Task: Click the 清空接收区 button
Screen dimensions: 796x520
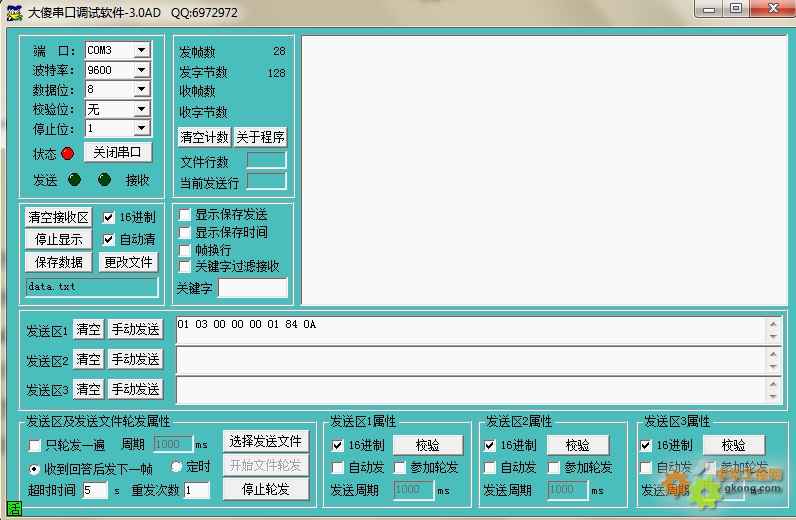Action: pyautogui.click(x=59, y=217)
